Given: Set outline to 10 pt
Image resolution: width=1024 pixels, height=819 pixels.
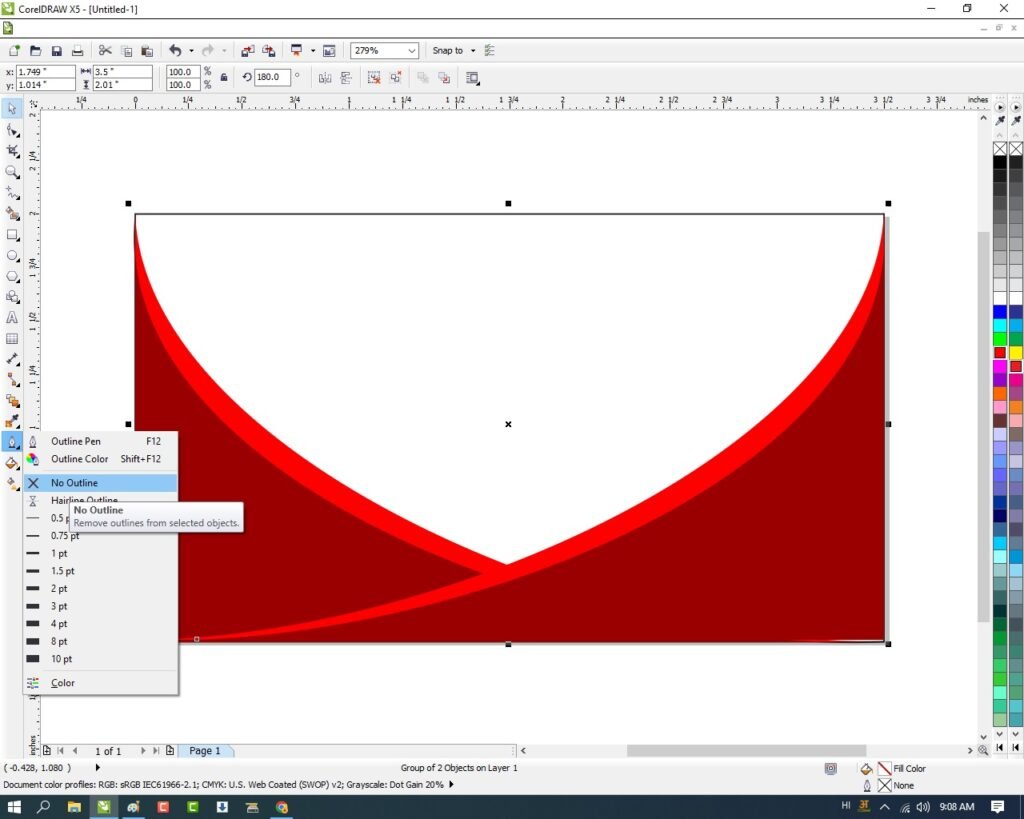Looking at the screenshot, I should pos(101,659).
